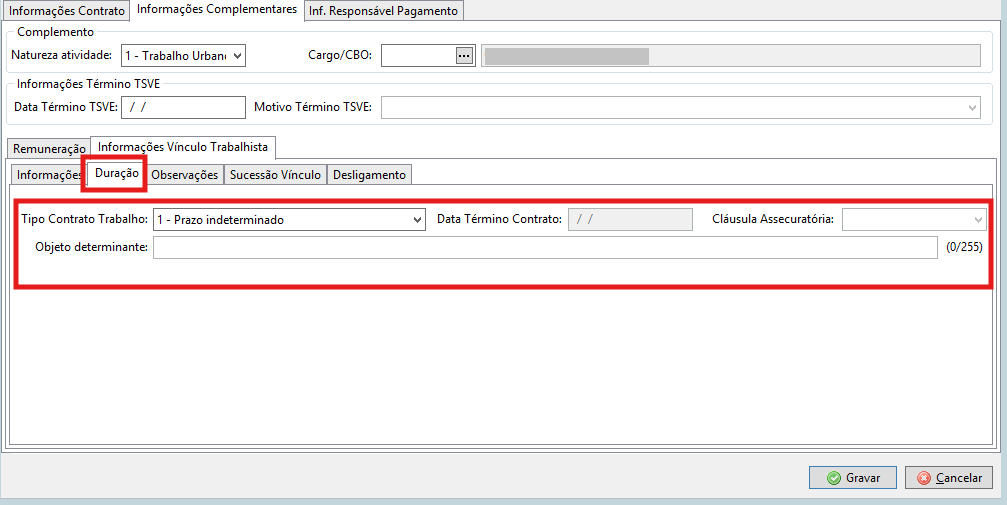
Task: Click the Data Término Contrato field
Action: (630, 220)
